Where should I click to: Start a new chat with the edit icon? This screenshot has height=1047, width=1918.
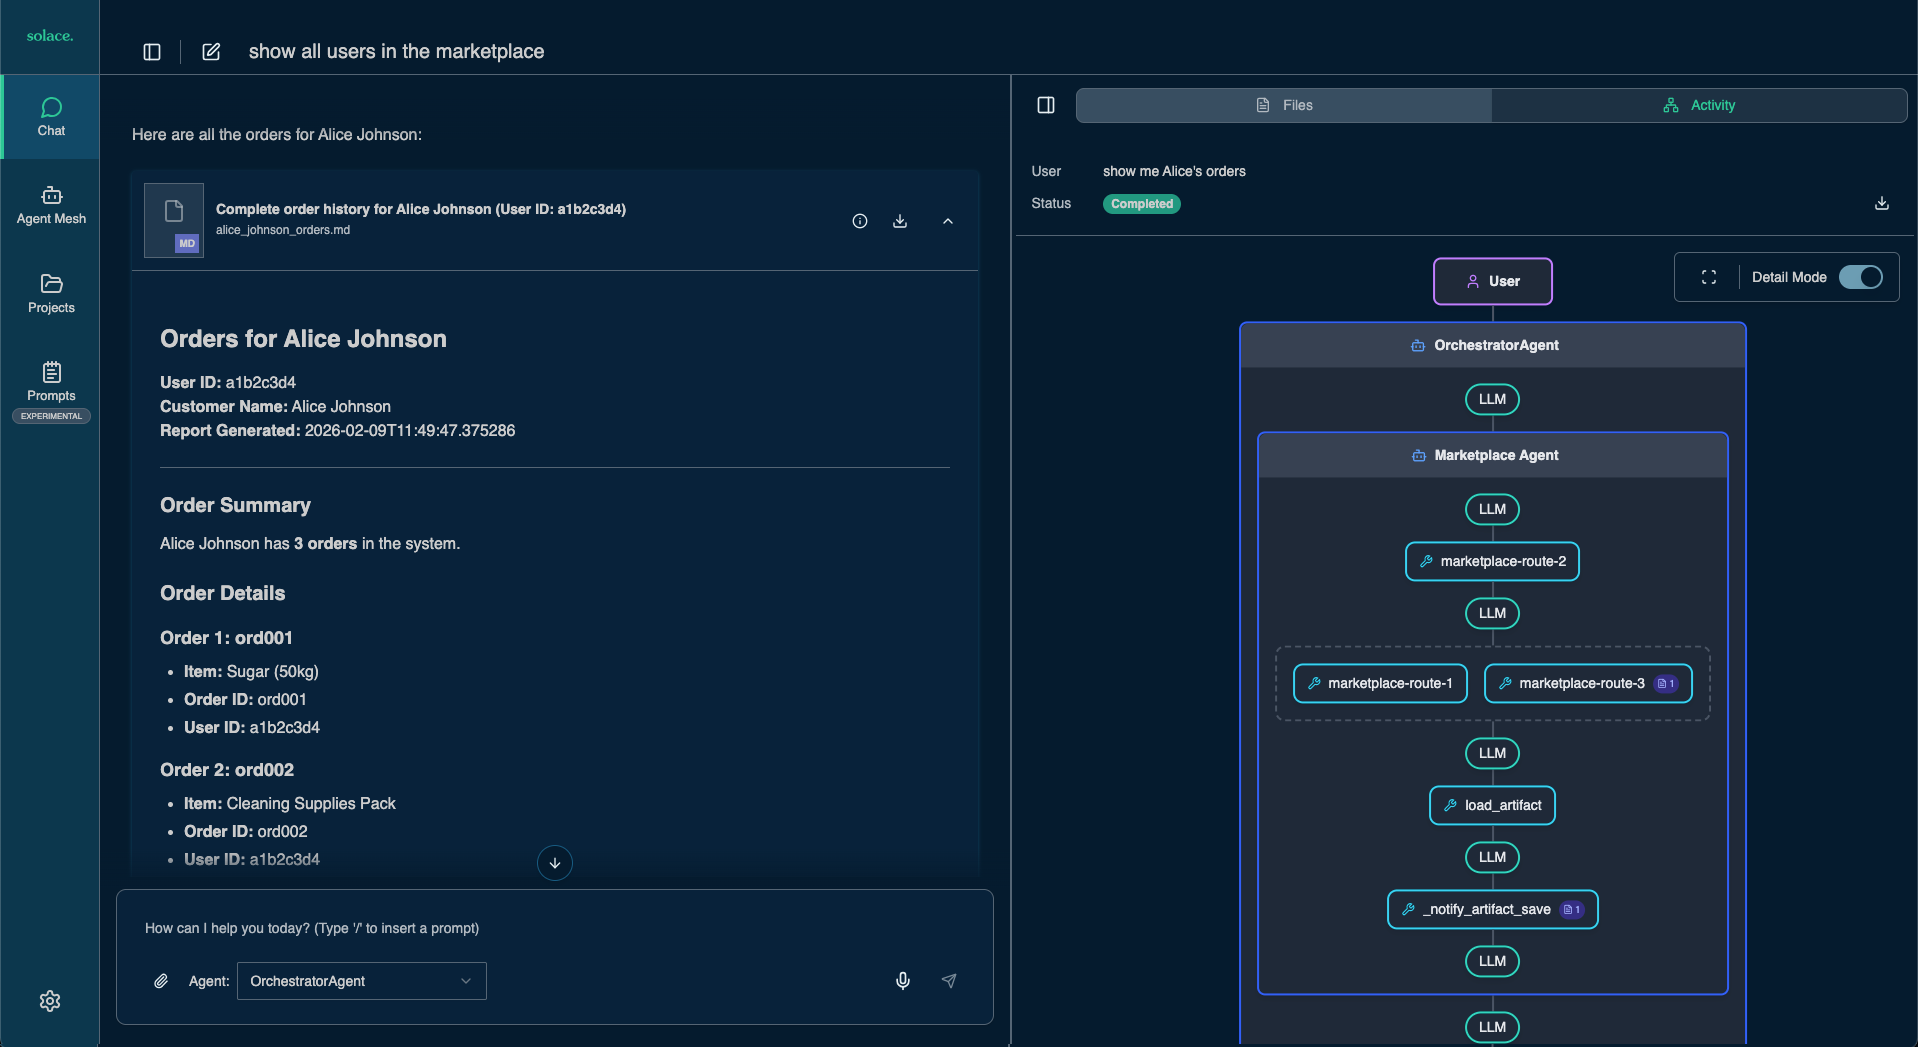click(211, 52)
